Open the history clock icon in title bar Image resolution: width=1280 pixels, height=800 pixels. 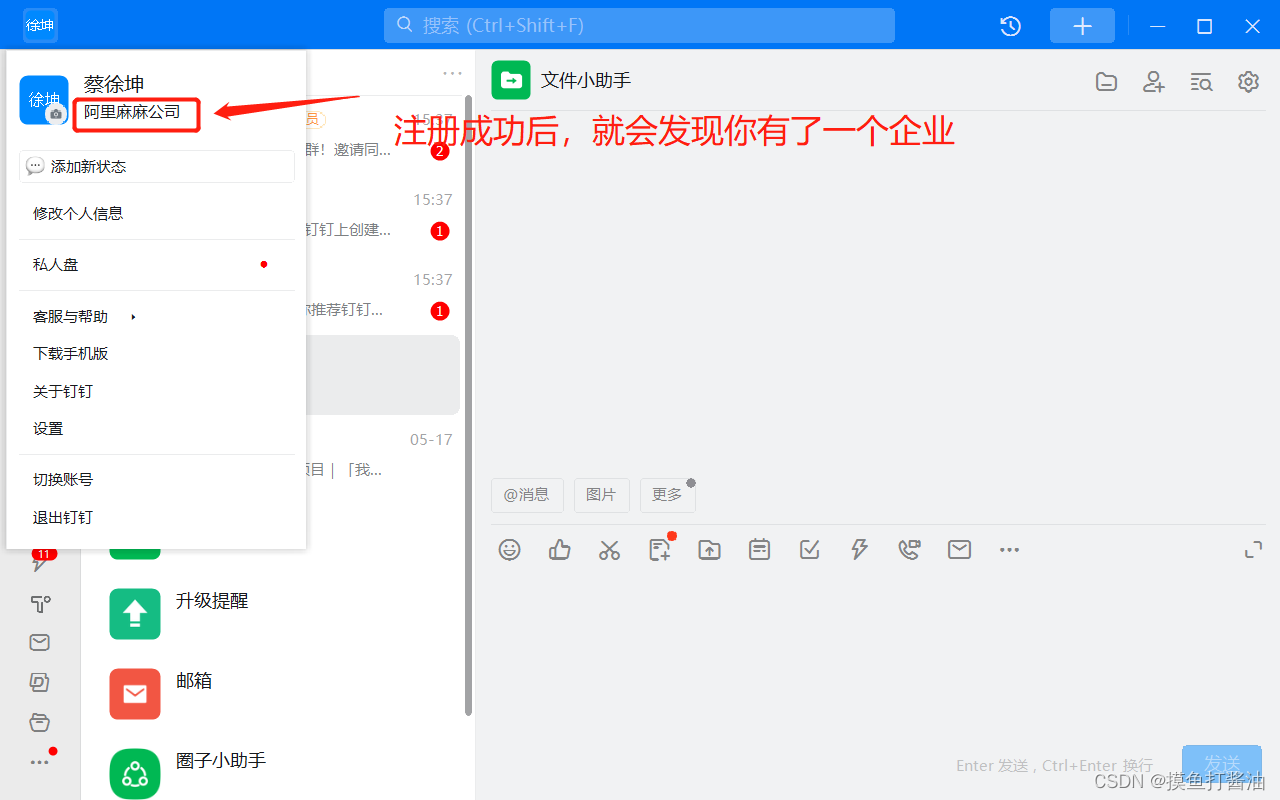pyautogui.click(x=1011, y=26)
